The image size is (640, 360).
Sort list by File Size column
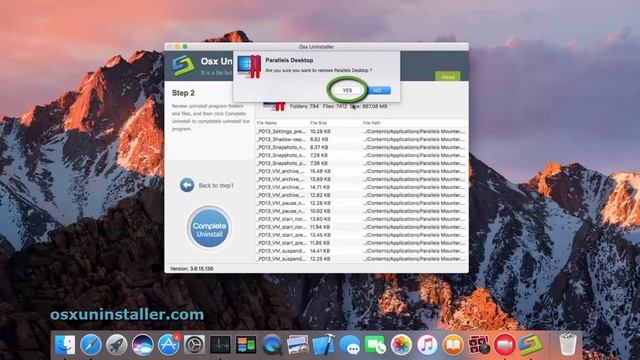318,122
